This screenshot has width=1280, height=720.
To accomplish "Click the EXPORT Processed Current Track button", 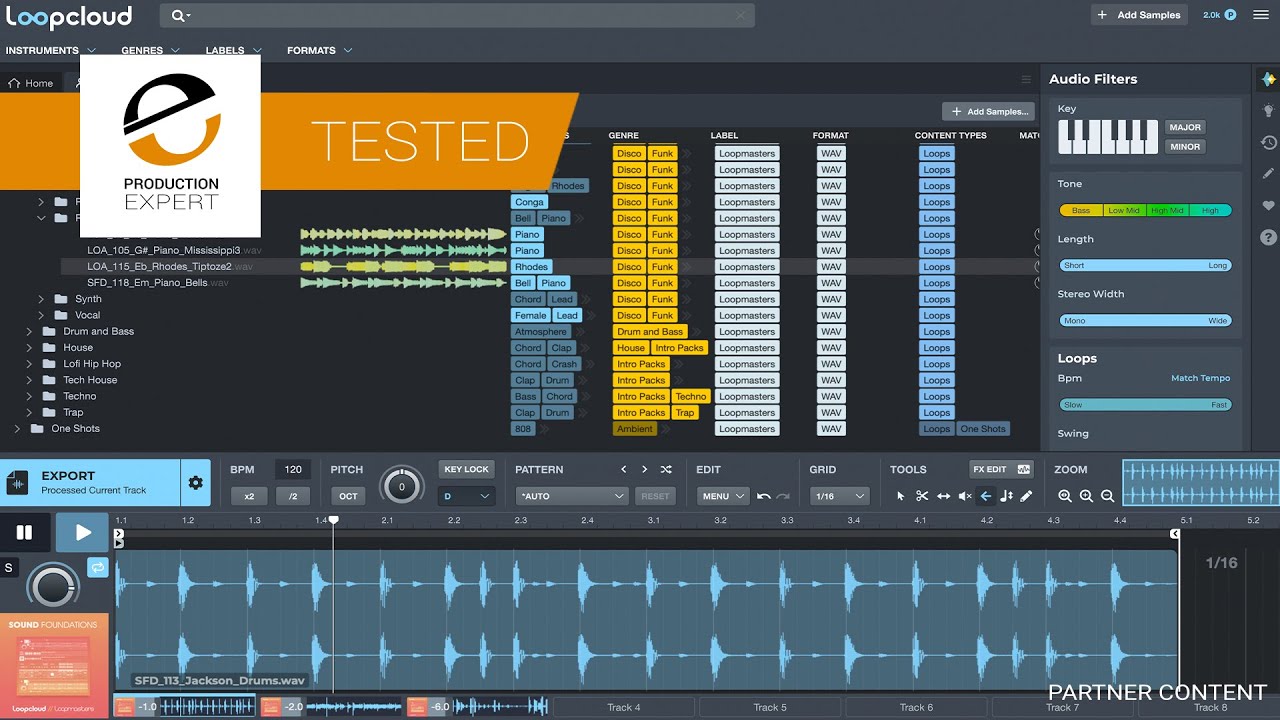I will click(90, 483).
